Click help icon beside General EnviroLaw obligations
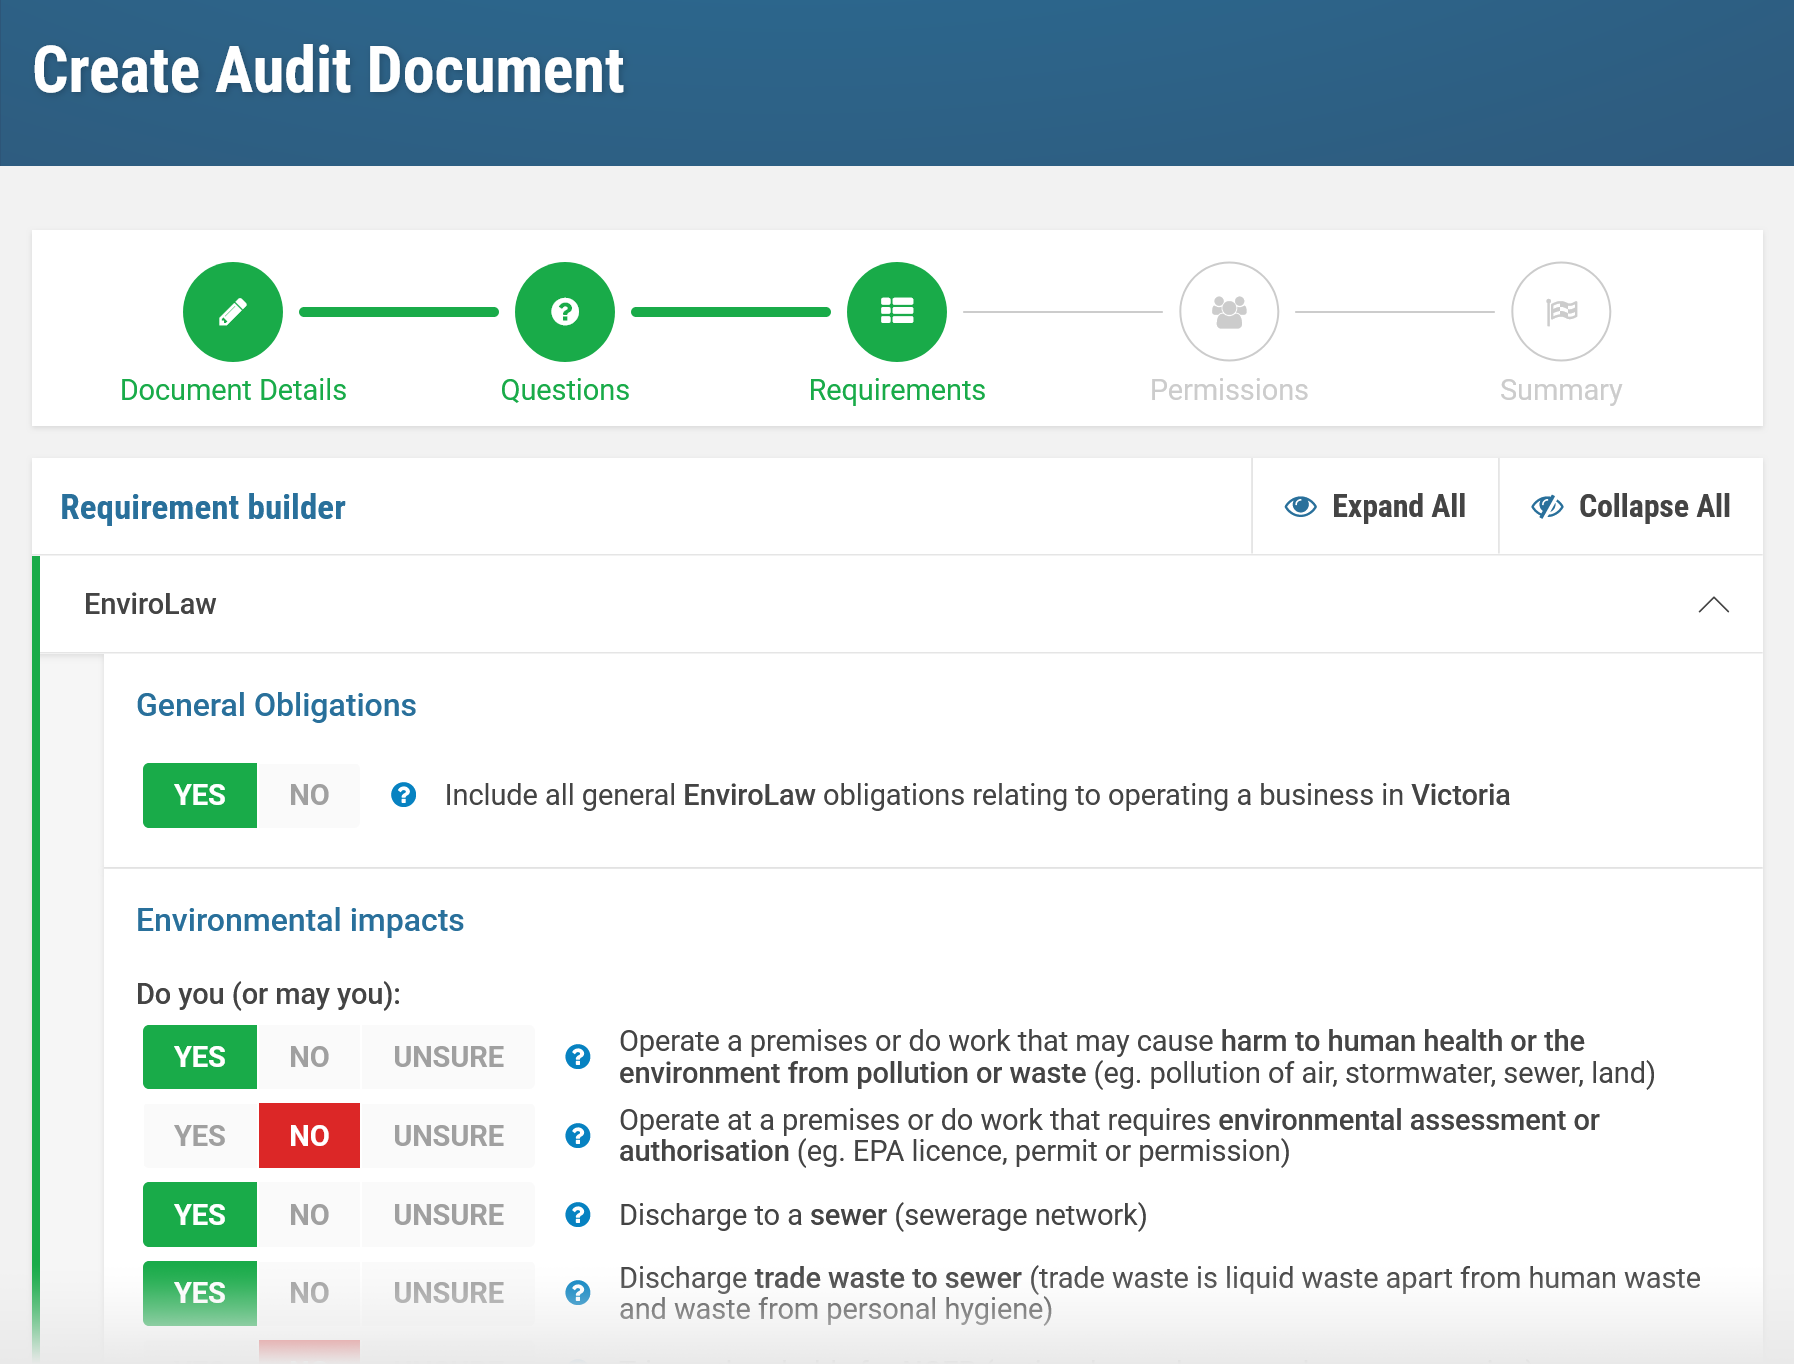The height and width of the screenshot is (1364, 1794). tap(403, 795)
